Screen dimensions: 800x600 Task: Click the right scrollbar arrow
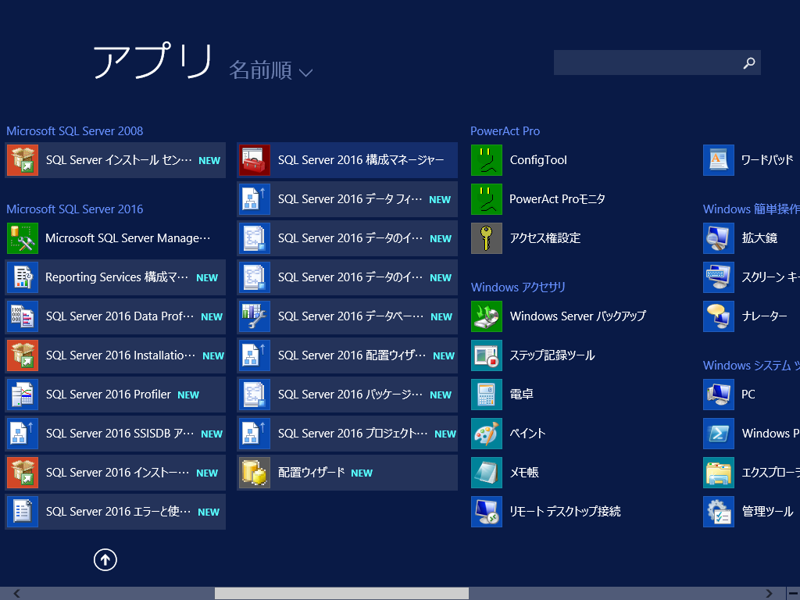tap(769, 593)
